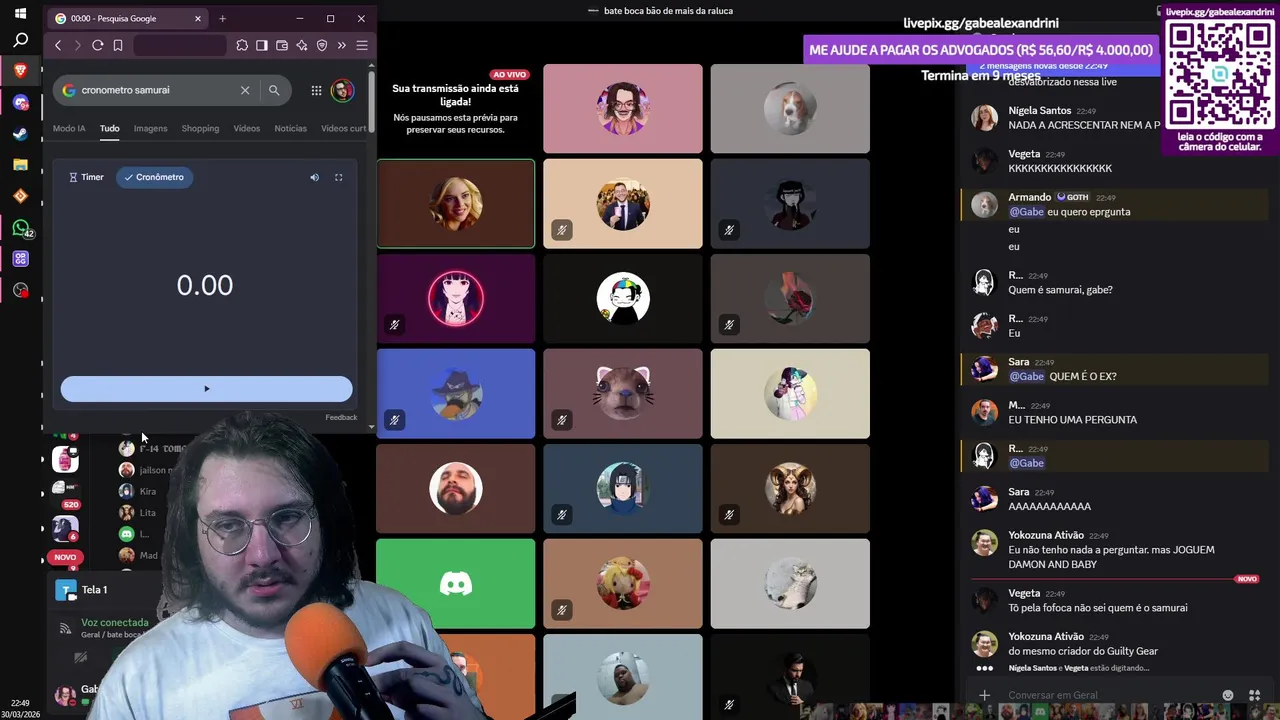Click the NOVO new messages badge in chat
The width and height of the screenshot is (1280, 720).
coord(1247,579)
